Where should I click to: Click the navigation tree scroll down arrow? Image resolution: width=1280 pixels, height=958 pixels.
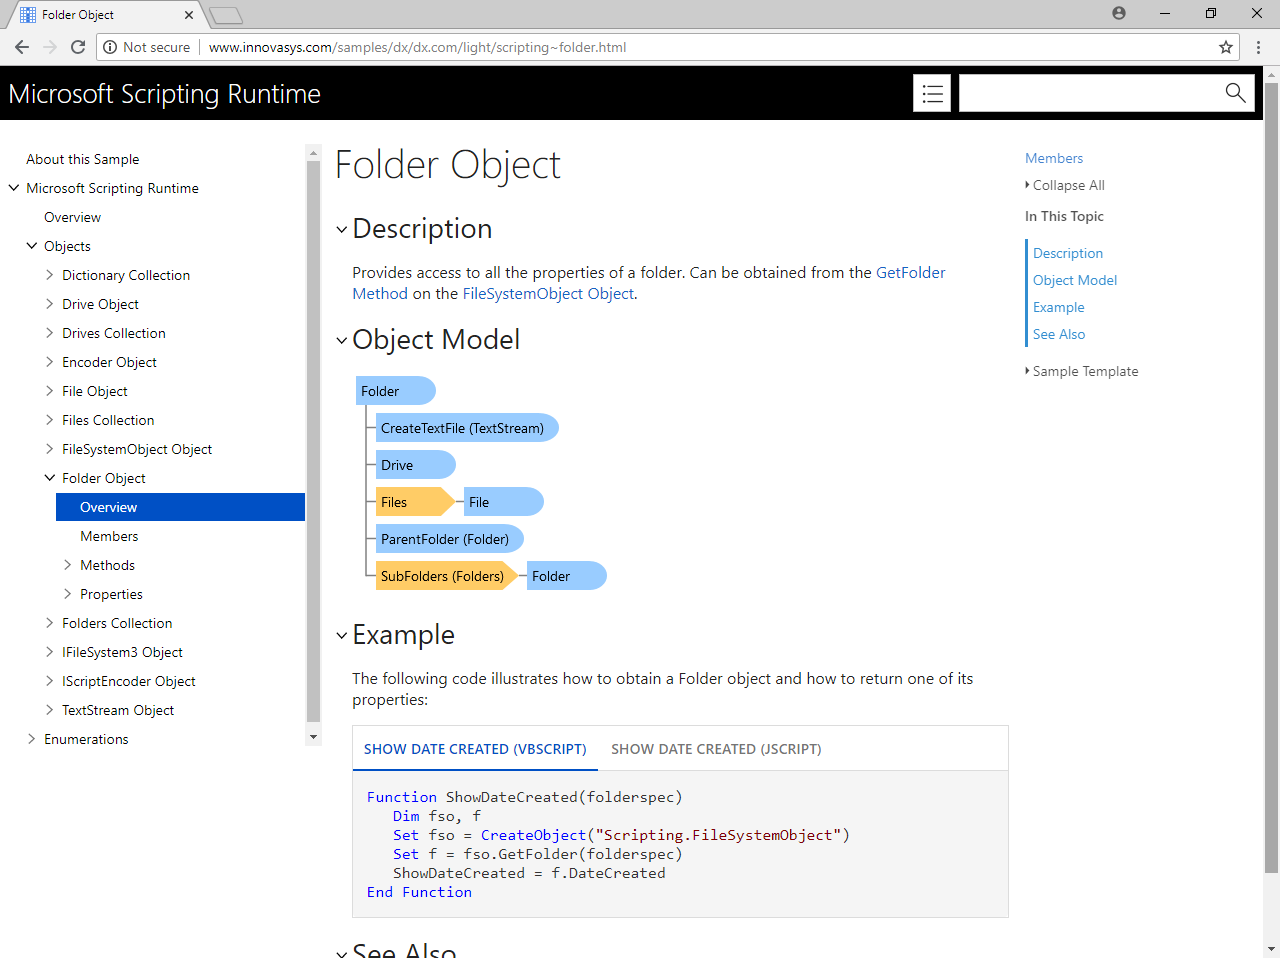(313, 737)
